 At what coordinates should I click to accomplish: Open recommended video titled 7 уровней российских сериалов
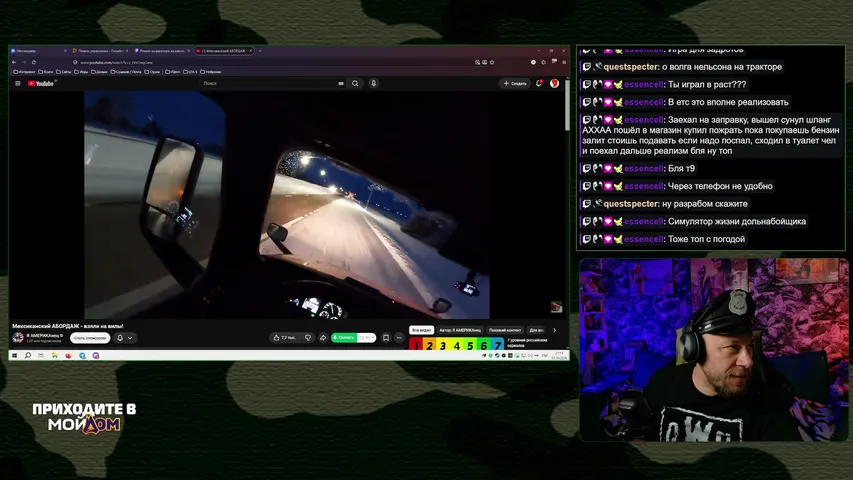pyautogui.click(x=527, y=343)
